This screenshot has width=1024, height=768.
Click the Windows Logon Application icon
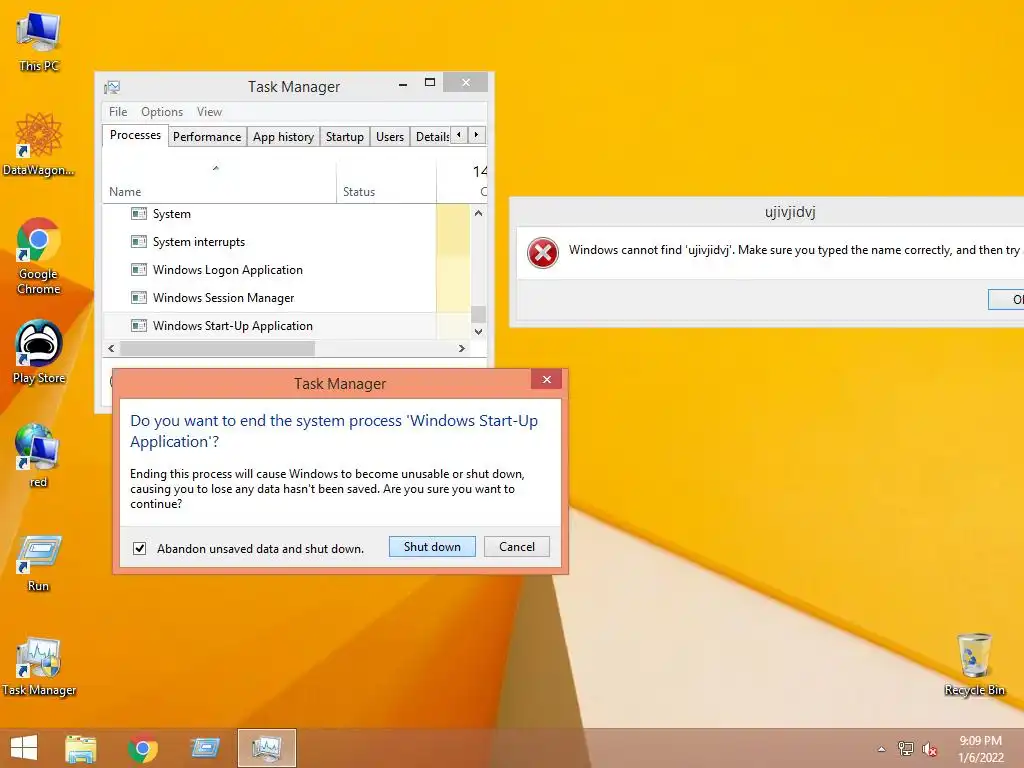tap(138, 270)
